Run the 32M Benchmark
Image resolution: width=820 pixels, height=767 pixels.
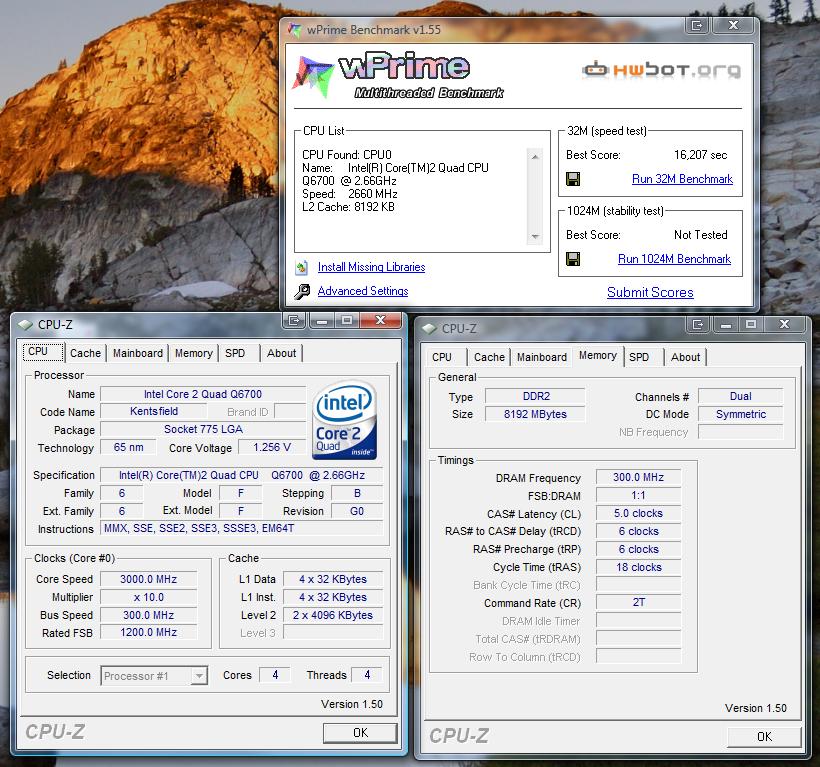682,179
